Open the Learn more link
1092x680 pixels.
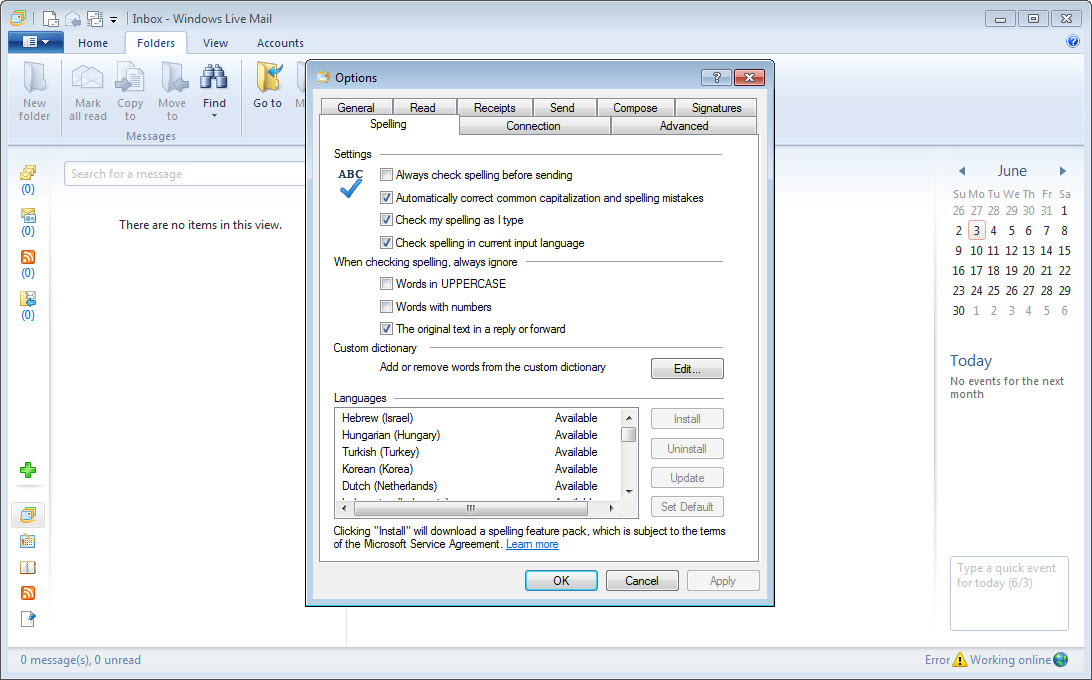coord(532,544)
